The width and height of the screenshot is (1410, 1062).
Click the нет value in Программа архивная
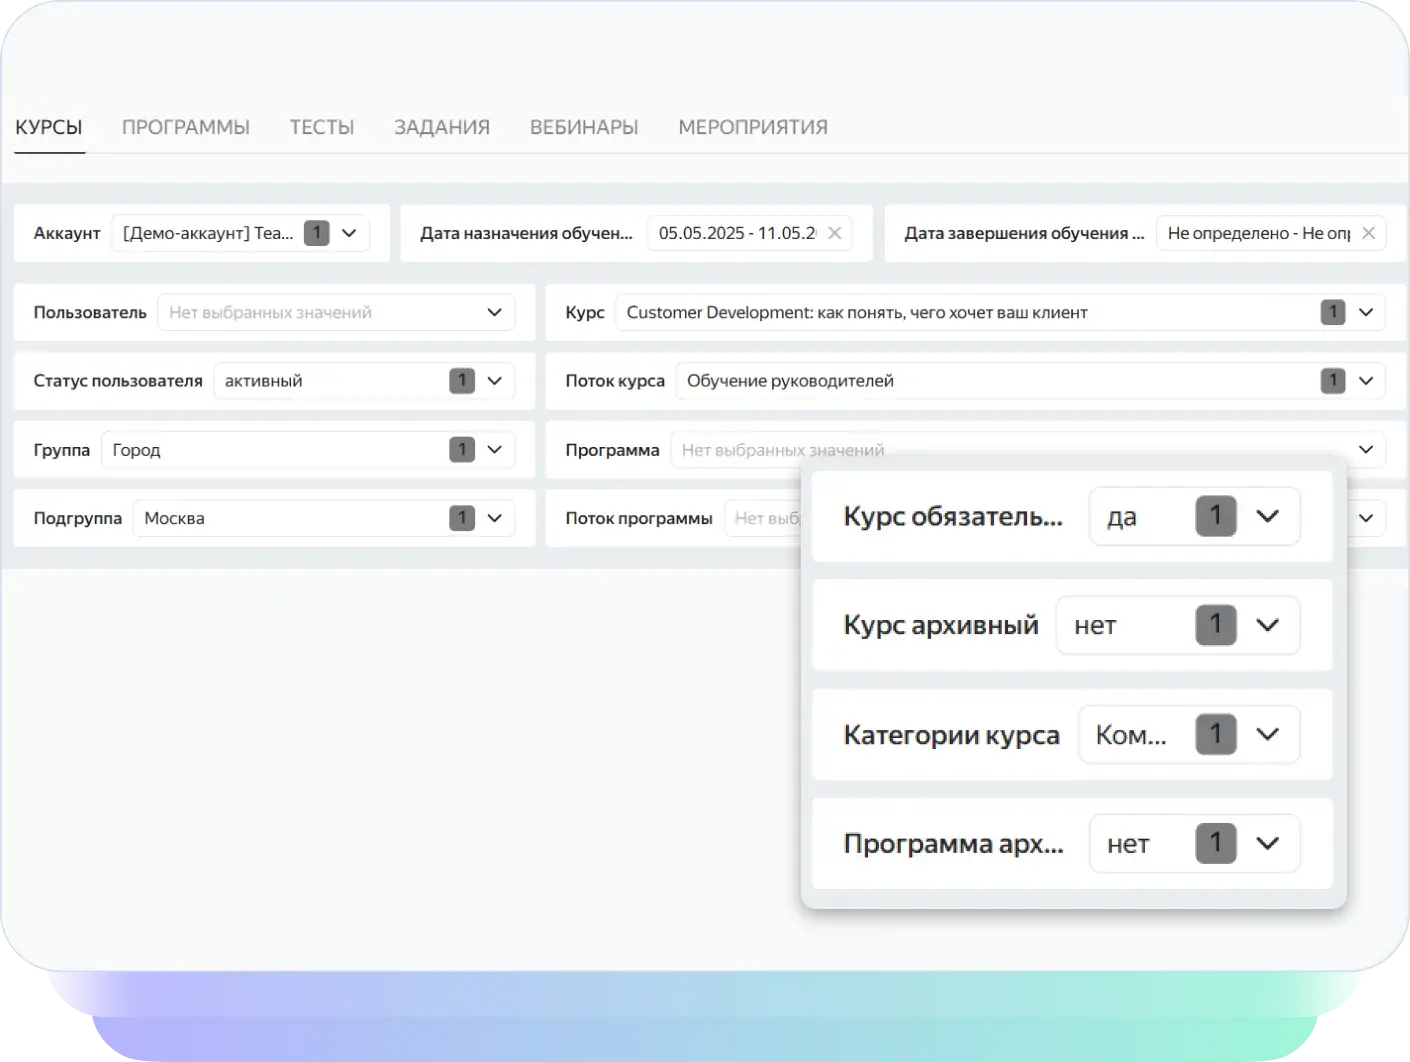[1128, 844]
